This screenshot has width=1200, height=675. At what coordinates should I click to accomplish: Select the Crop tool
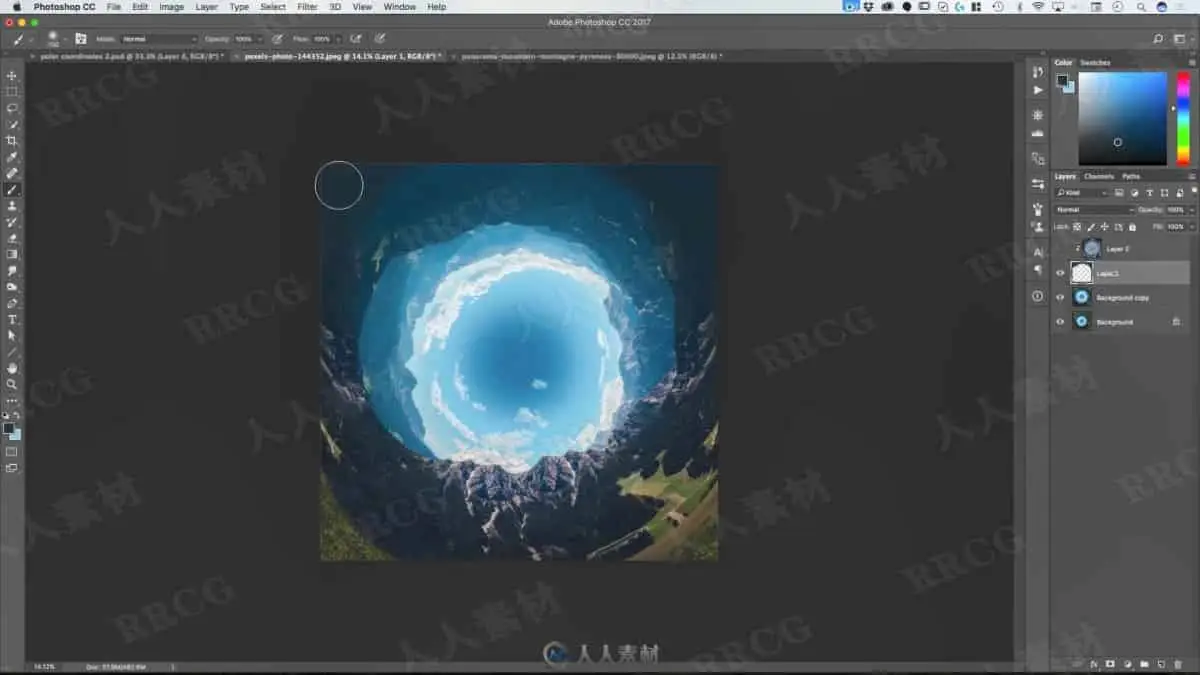click(x=12, y=141)
